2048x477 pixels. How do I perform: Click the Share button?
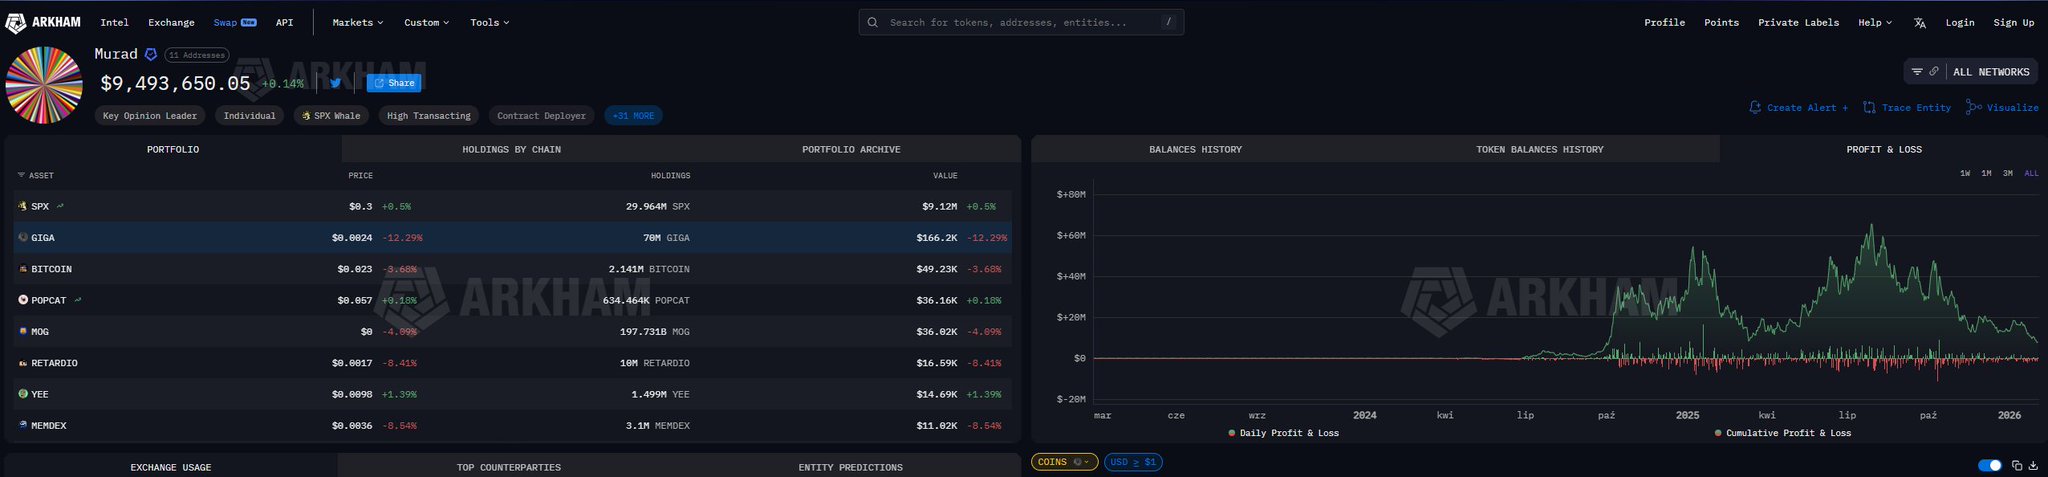click(394, 83)
